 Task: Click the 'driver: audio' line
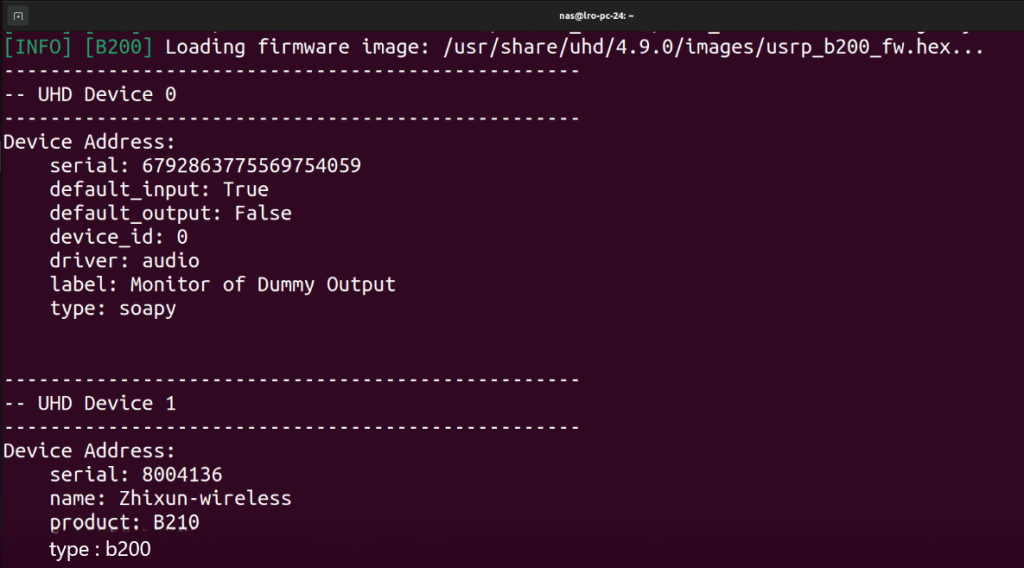(124, 261)
